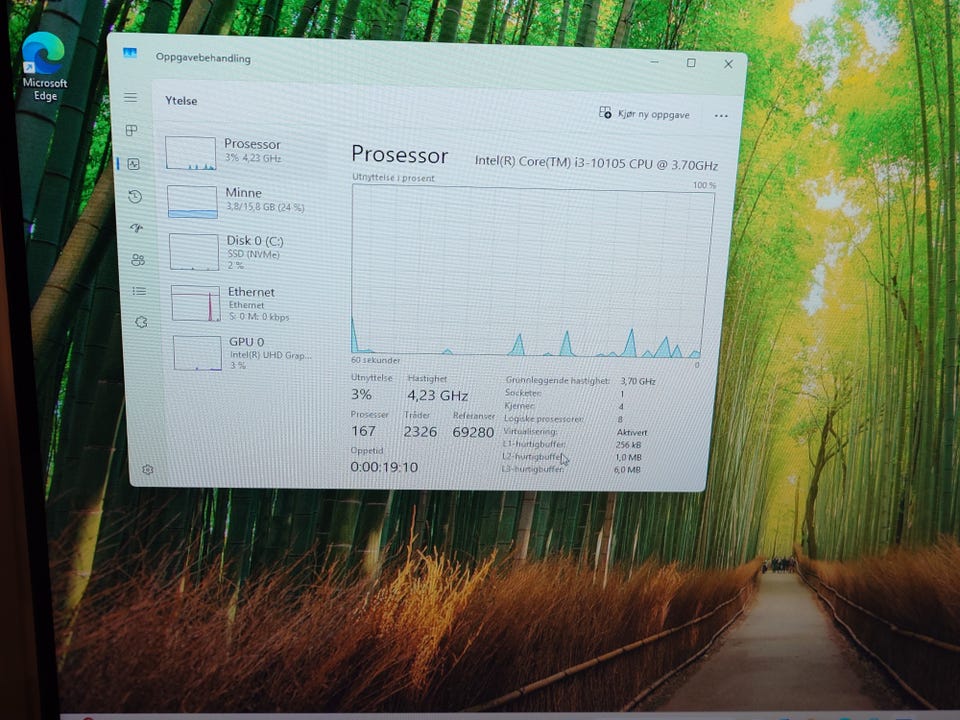Click the Intel Core i3-10105 CPU name text

(596, 163)
